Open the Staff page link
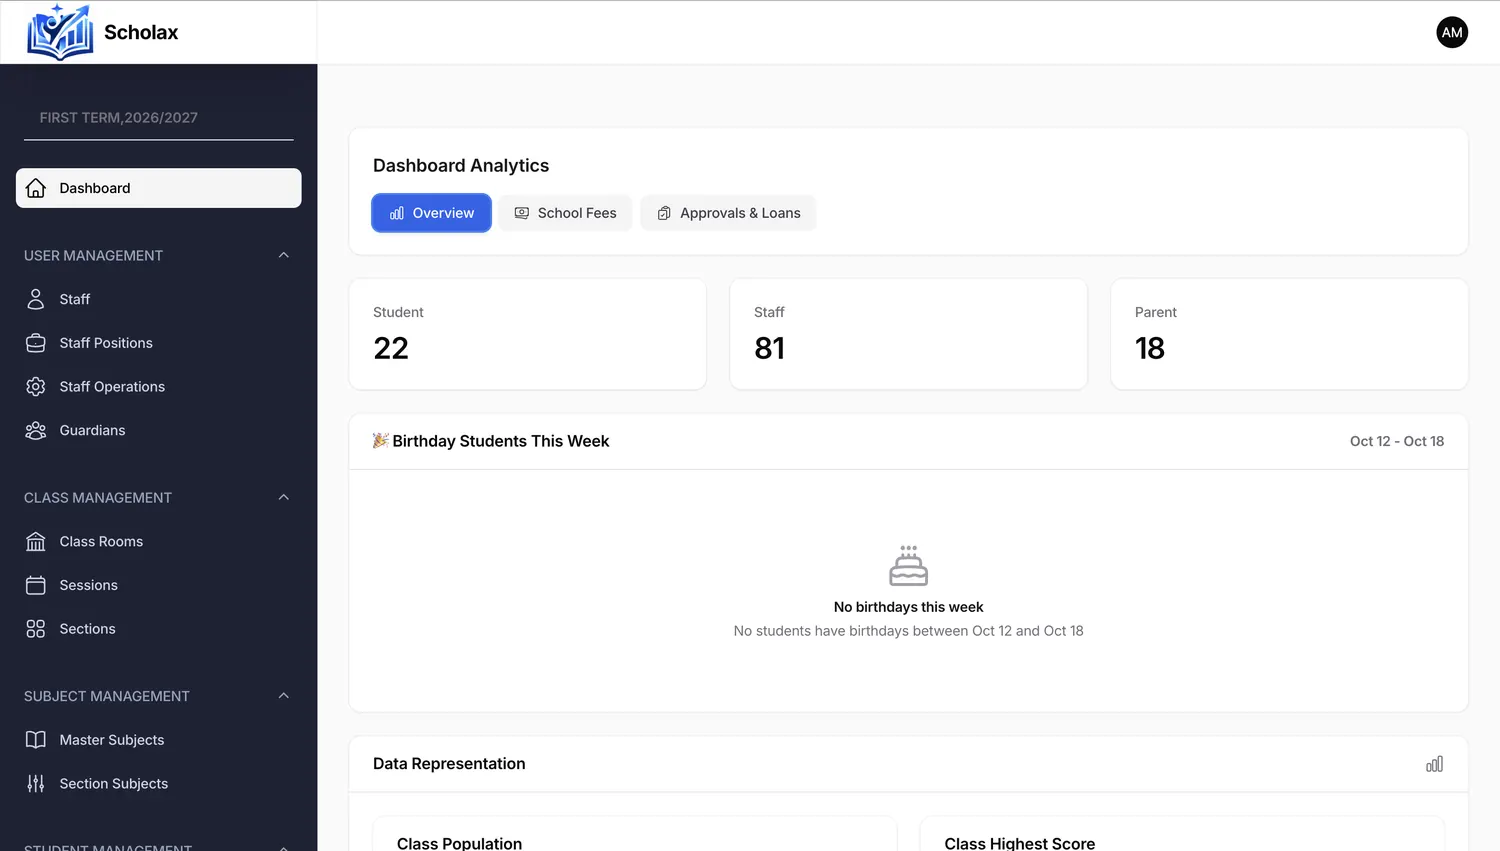Viewport: 1500px width, 851px height. pyautogui.click(x=74, y=299)
